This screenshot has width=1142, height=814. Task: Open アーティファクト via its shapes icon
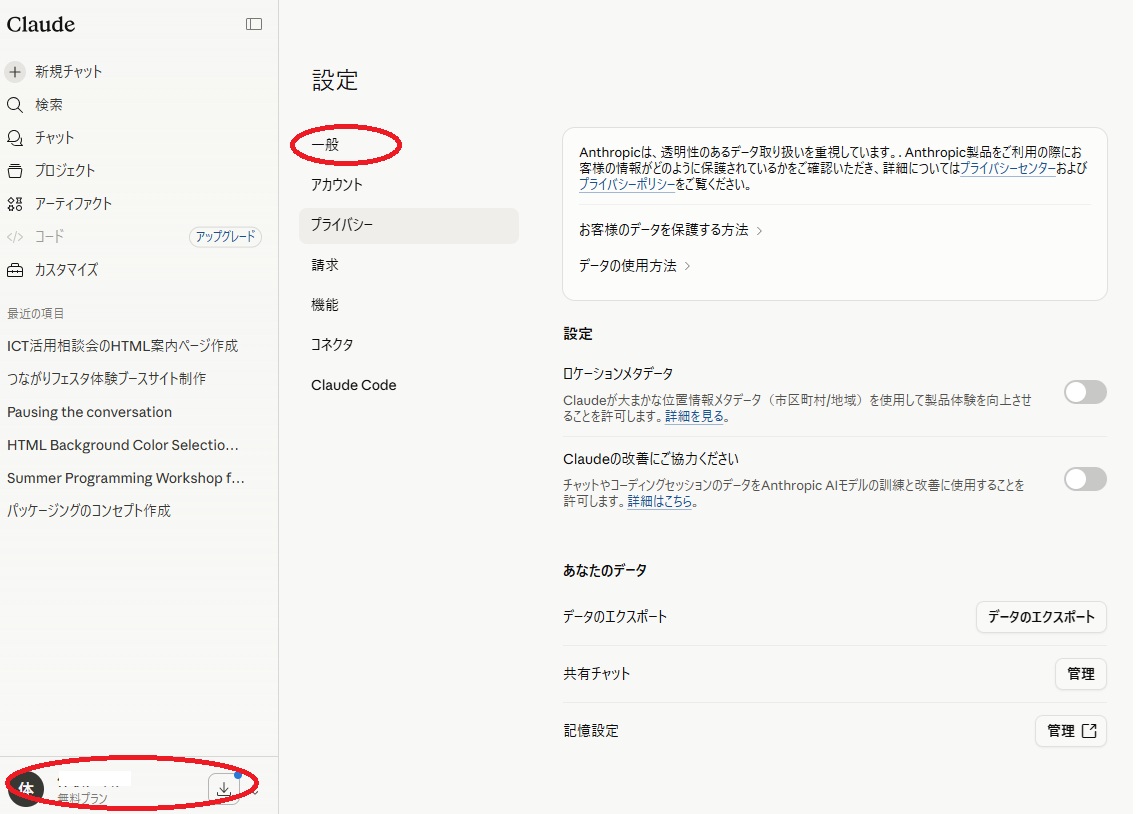pos(15,204)
